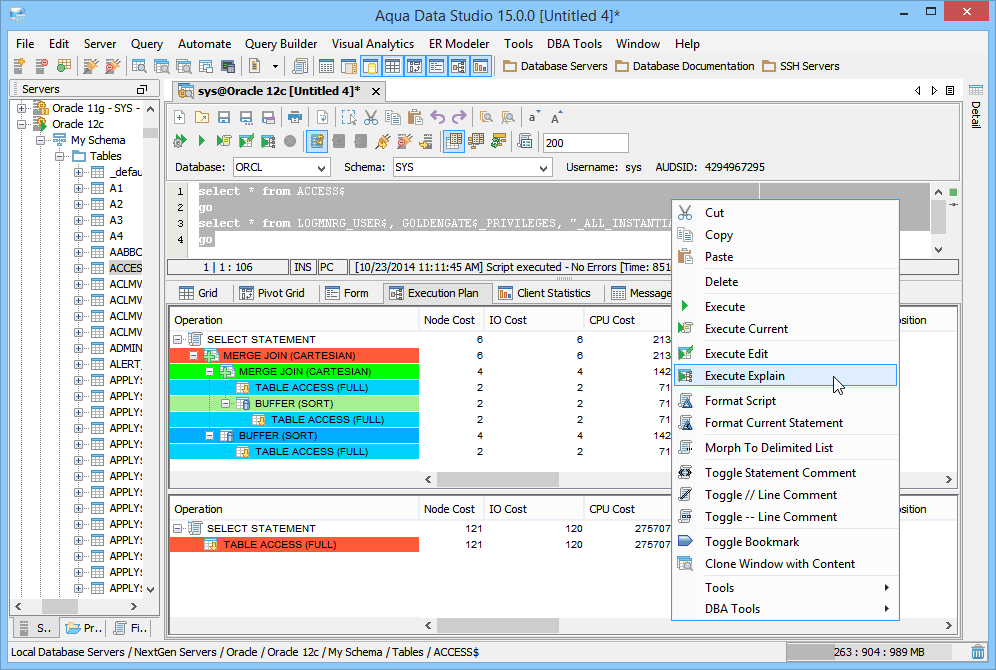
Task: Click the Execute Explain icon in toolbar
Action: coord(268,141)
